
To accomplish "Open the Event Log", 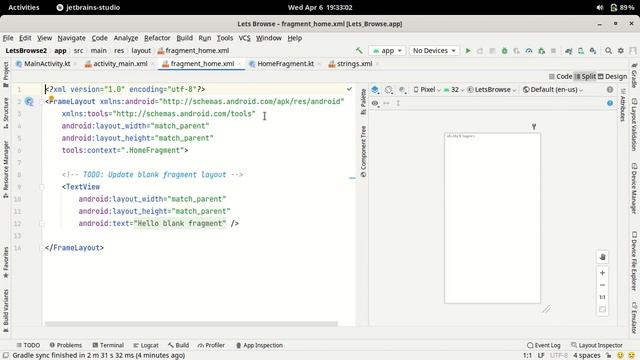I will (x=544, y=345).
